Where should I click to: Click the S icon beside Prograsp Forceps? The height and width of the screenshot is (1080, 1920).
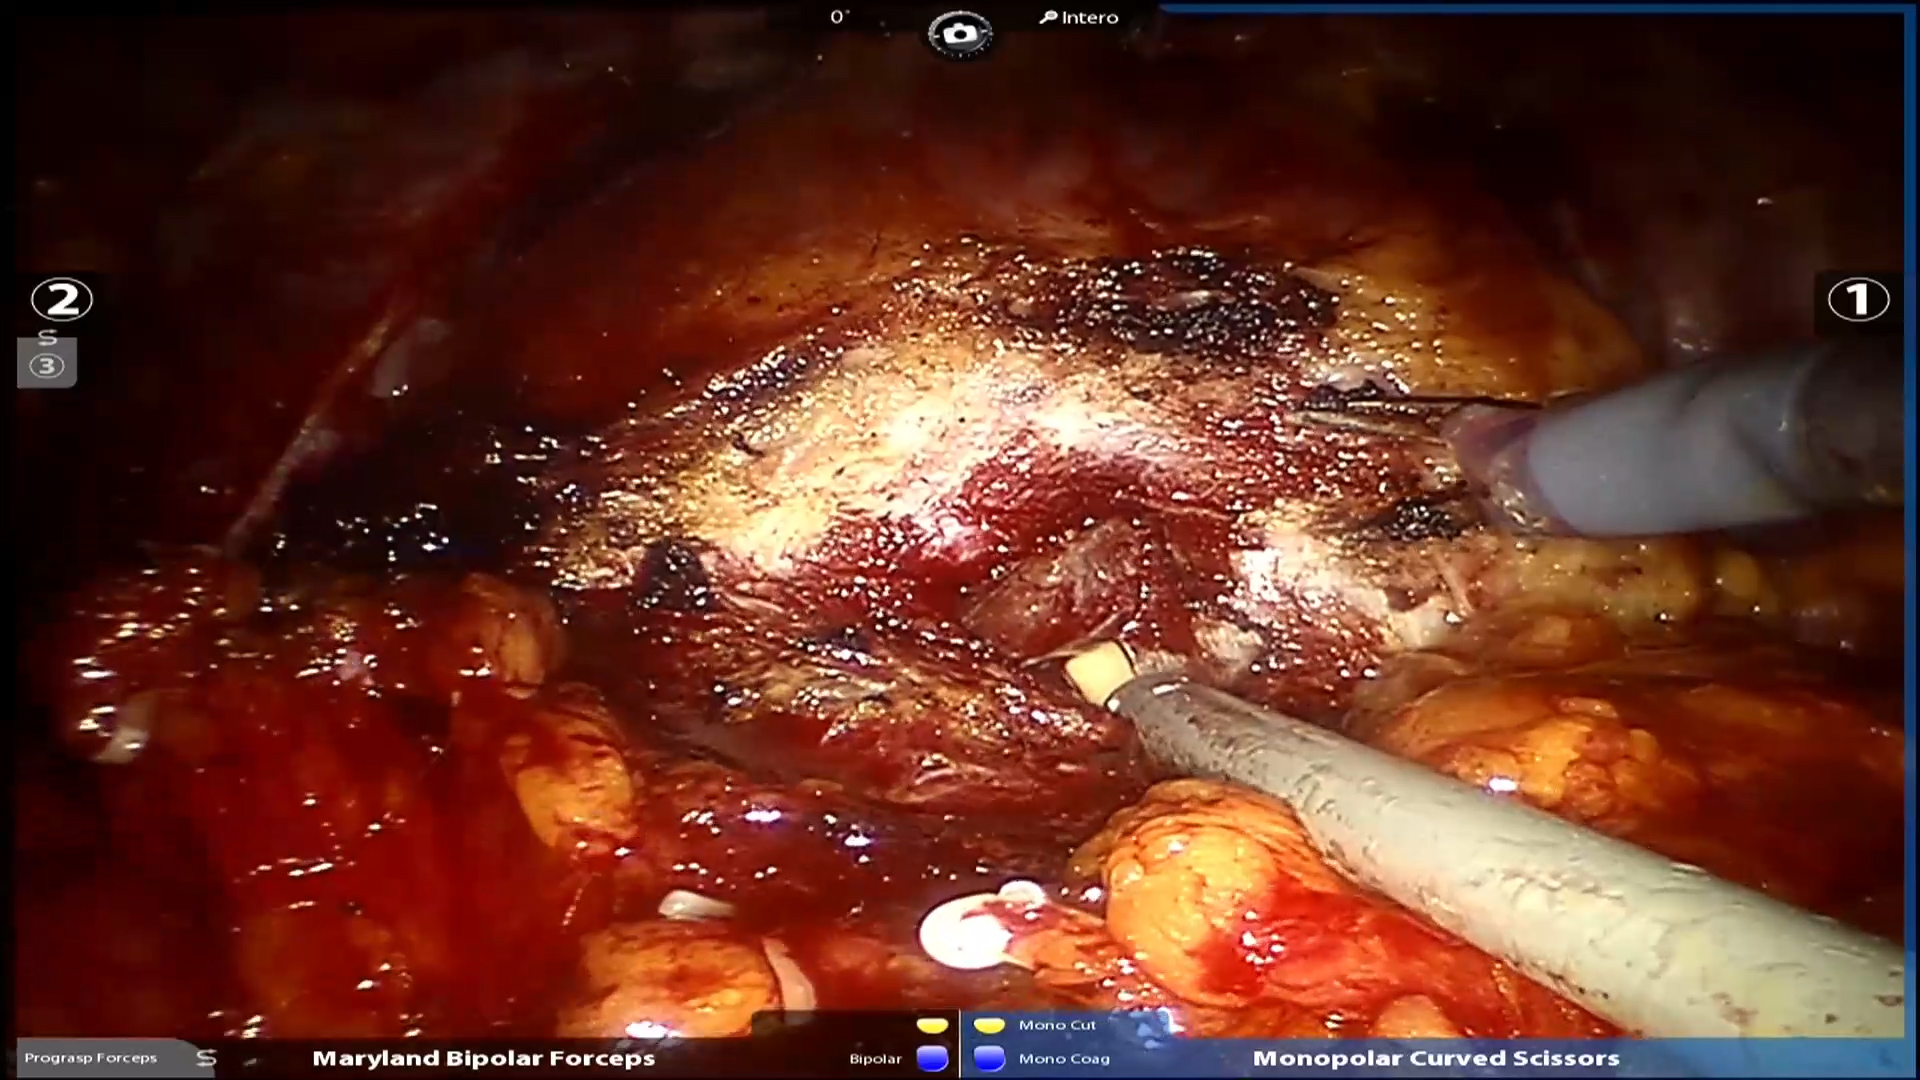click(x=206, y=1058)
